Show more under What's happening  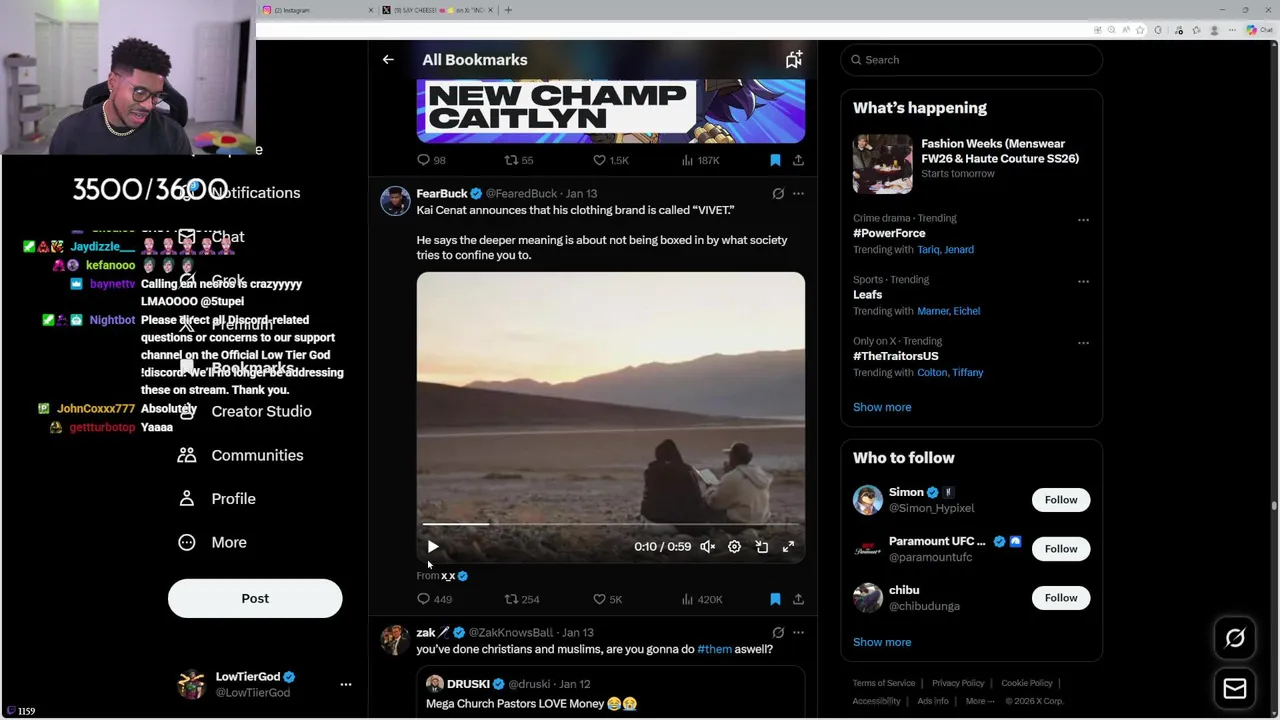[882, 407]
